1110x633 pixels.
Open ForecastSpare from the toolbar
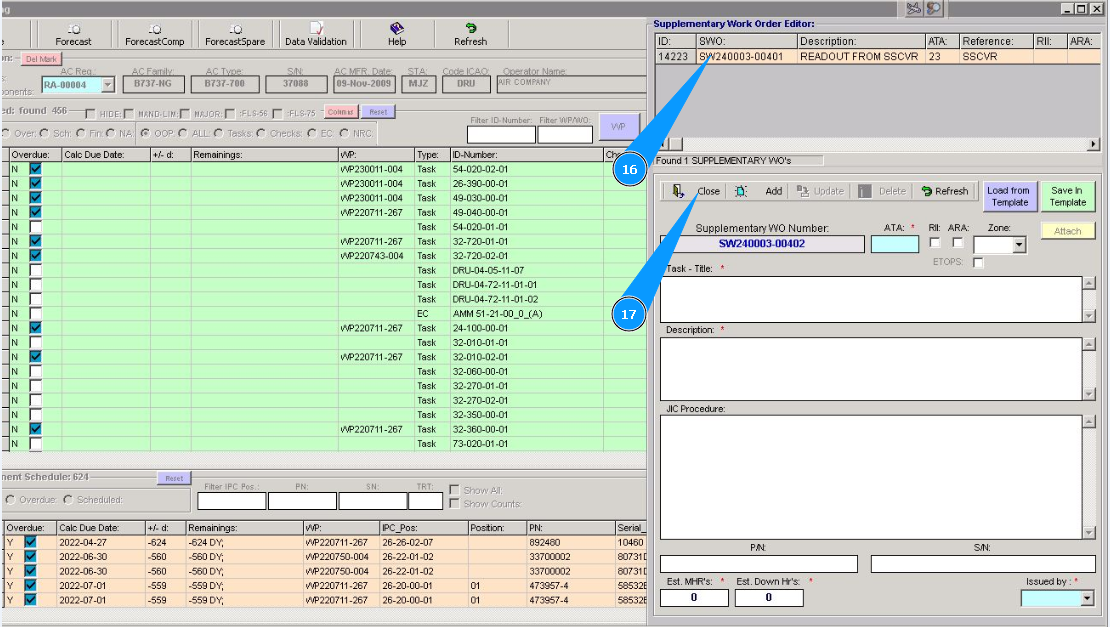coord(235,35)
